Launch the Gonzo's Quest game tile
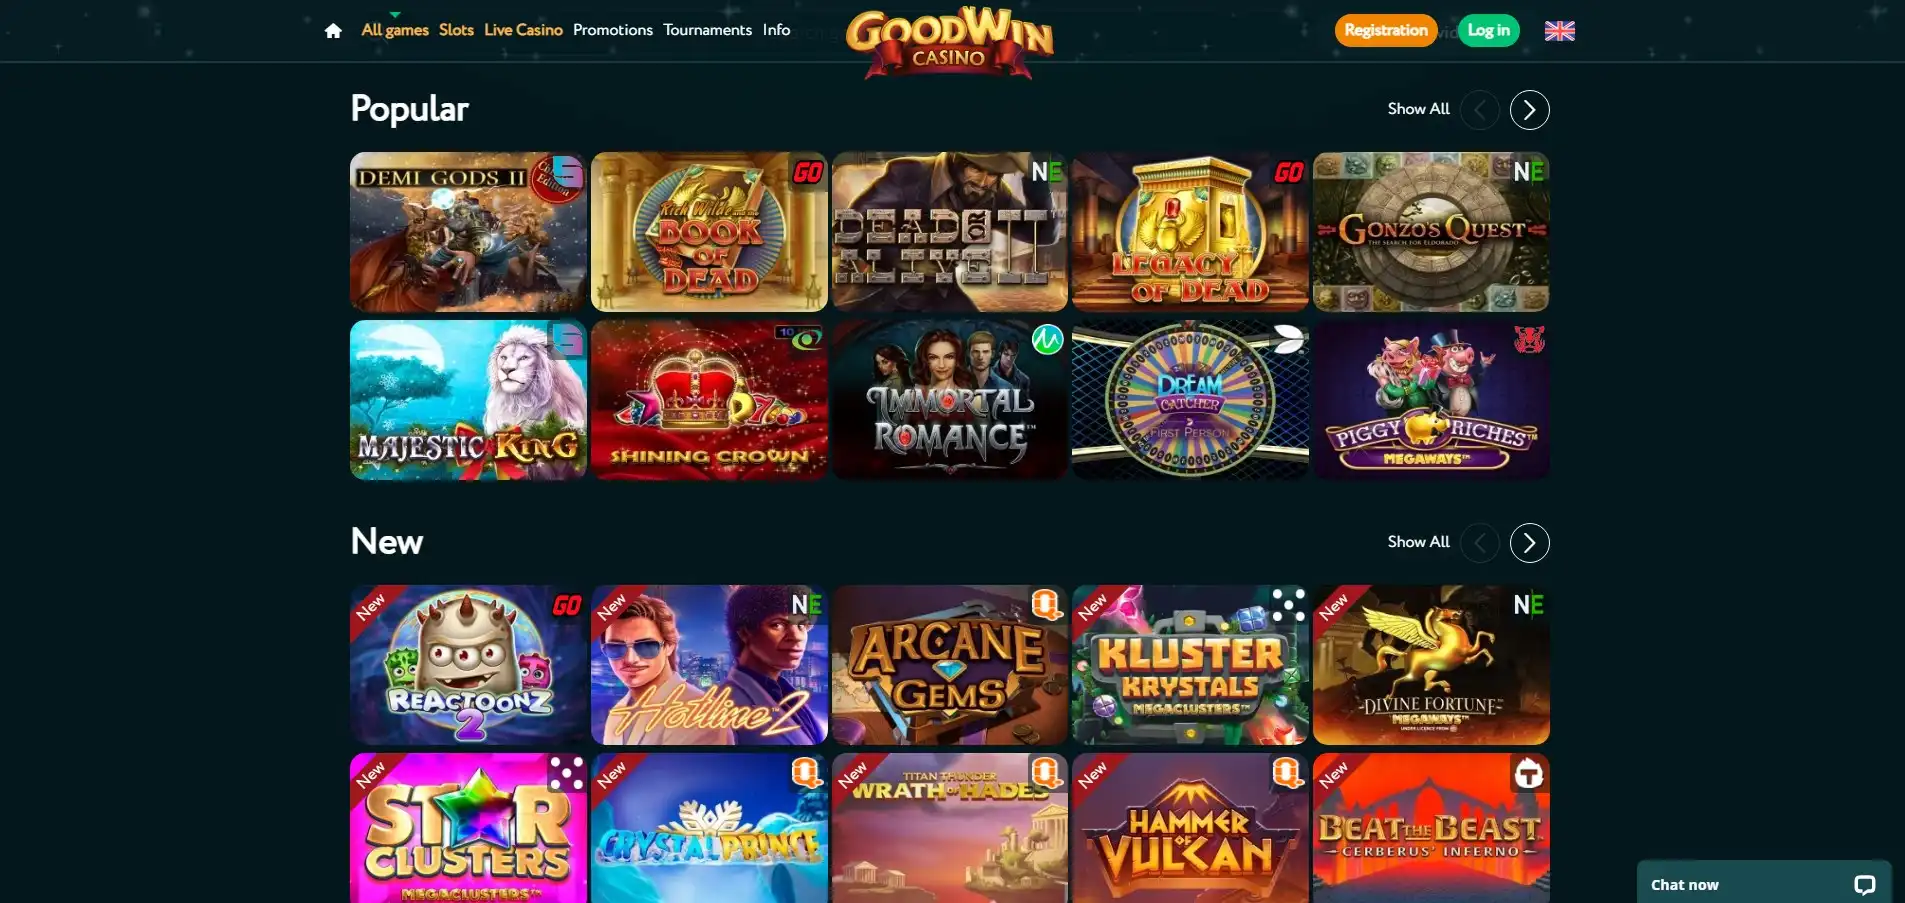Viewport: 1905px width, 903px height. 1431,232
